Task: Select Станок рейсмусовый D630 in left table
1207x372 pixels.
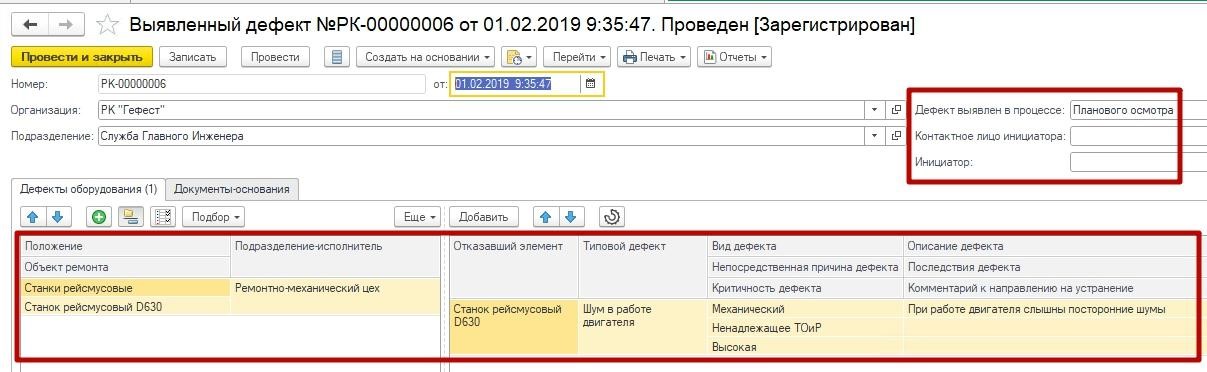Action: [126, 307]
